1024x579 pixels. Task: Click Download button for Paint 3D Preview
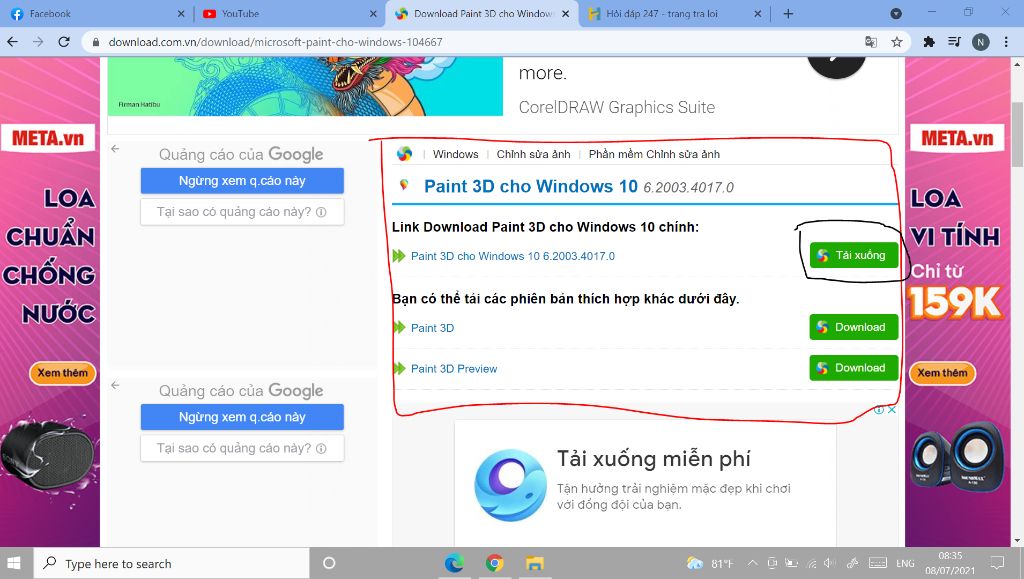[854, 368]
